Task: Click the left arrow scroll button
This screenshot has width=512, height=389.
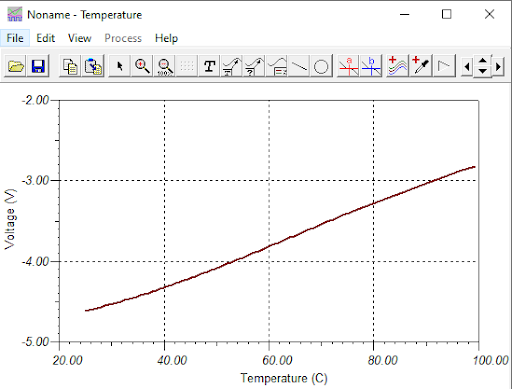Action: (467, 67)
